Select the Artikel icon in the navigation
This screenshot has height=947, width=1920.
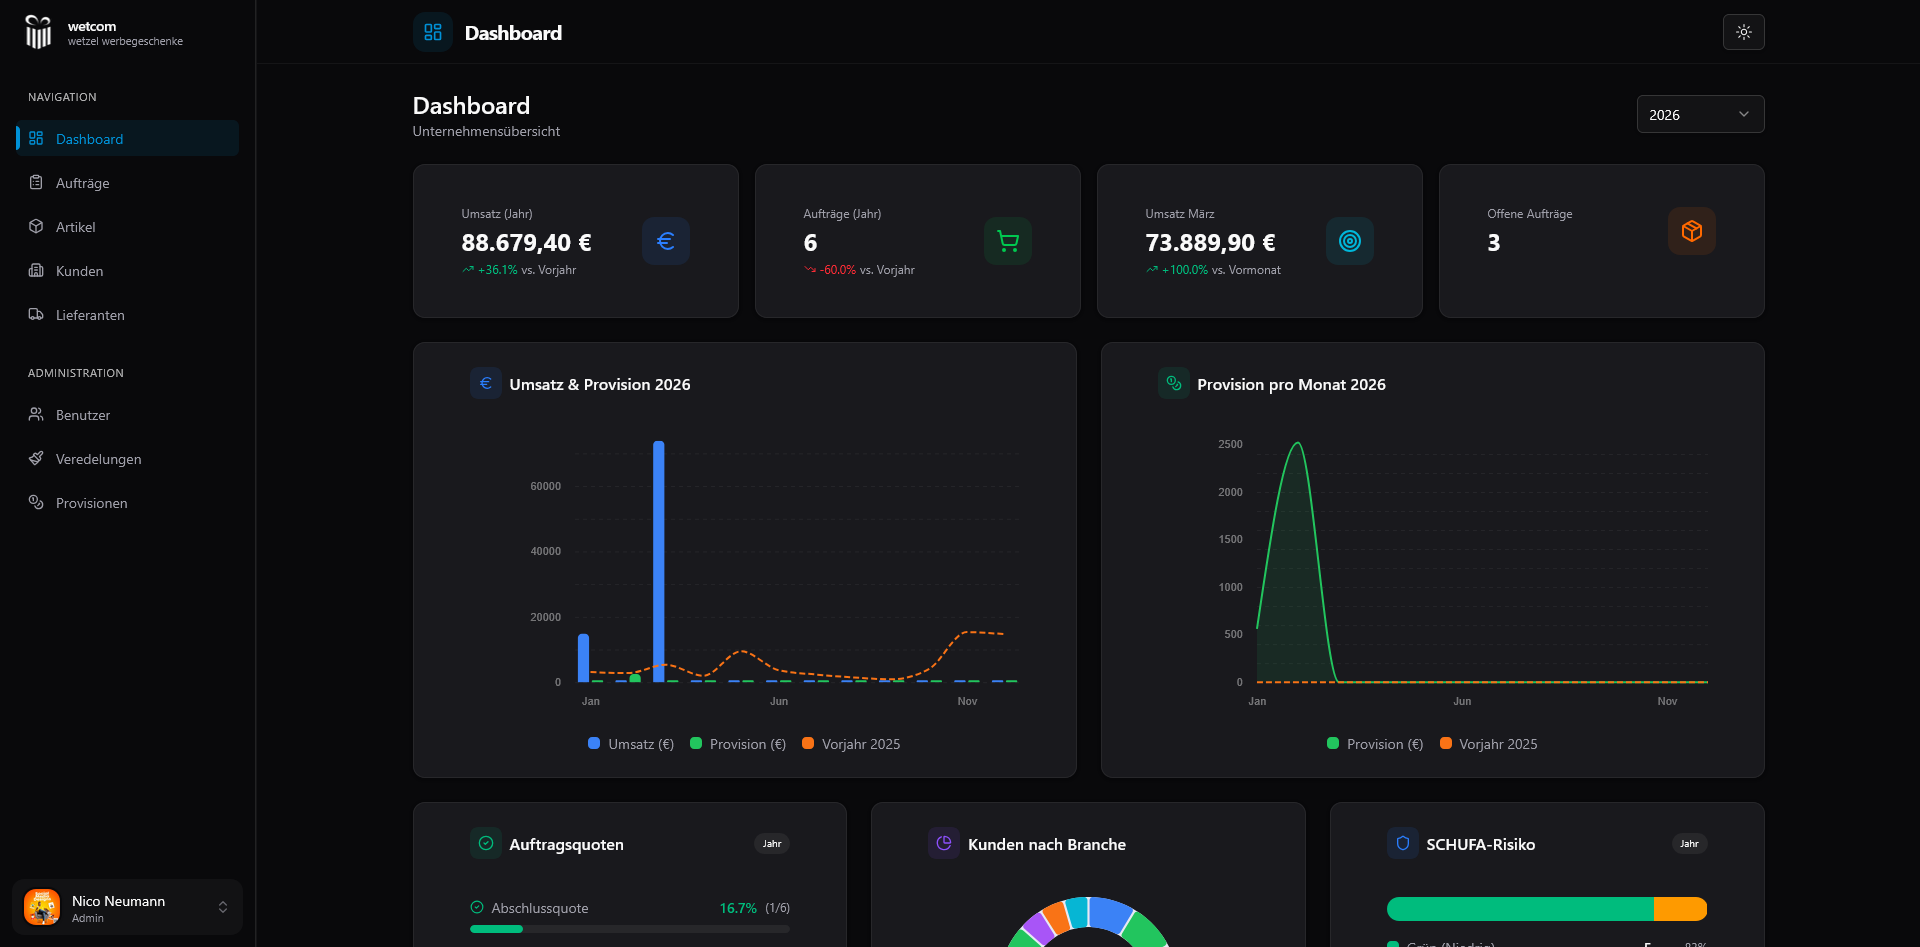[36, 227]
